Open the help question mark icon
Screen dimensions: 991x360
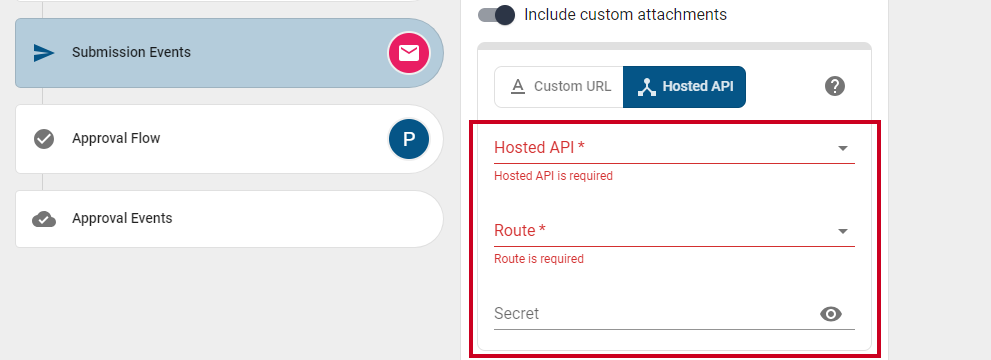point(835,86)
